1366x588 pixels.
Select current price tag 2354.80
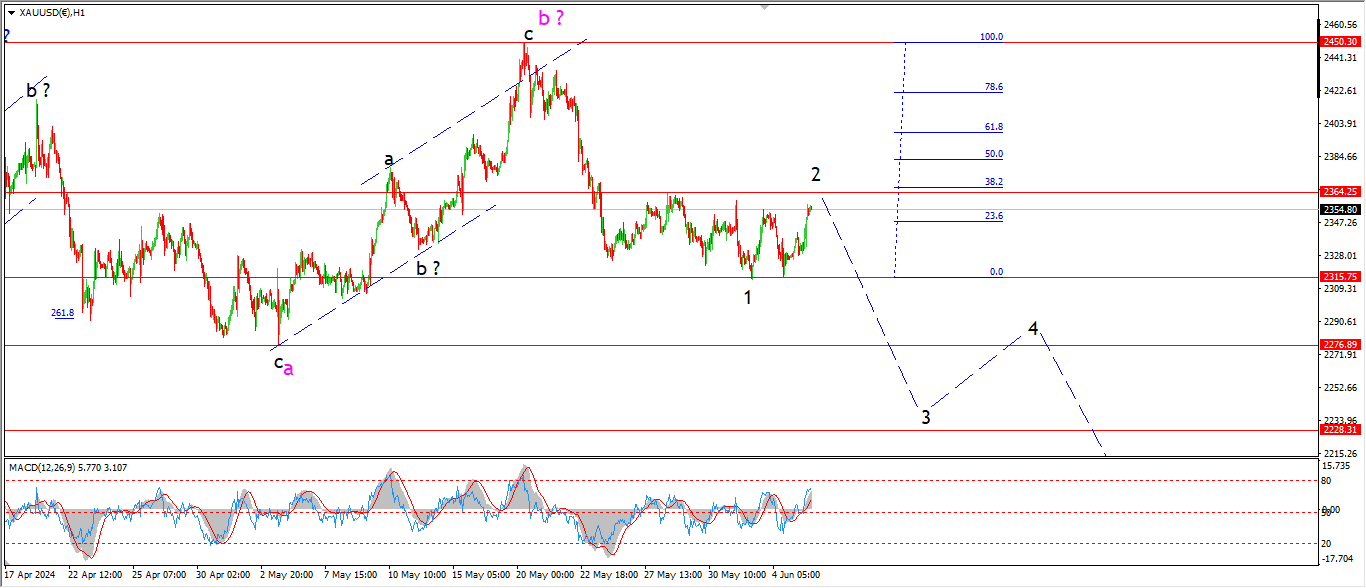1339,209
